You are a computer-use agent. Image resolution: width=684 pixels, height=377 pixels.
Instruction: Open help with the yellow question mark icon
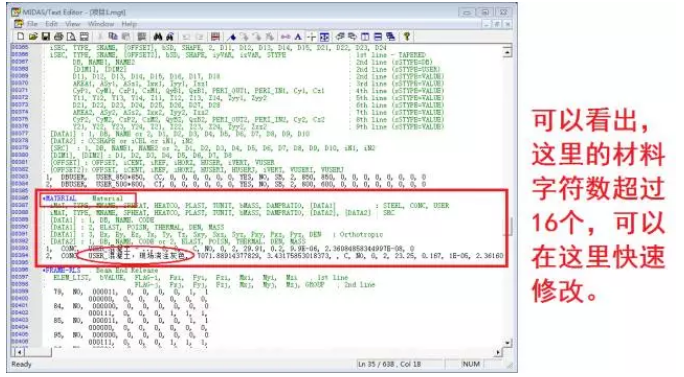tap(407, 37)
